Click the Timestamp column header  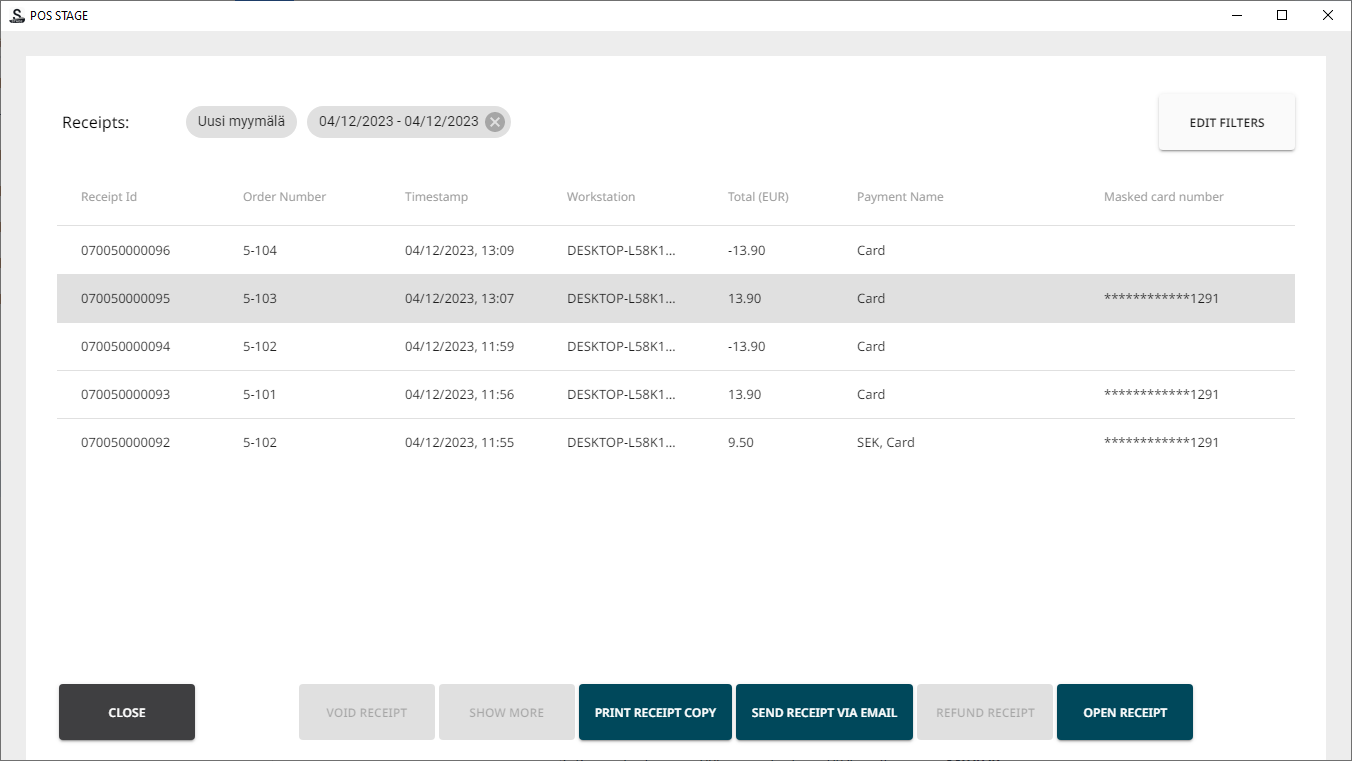point(436,197)
